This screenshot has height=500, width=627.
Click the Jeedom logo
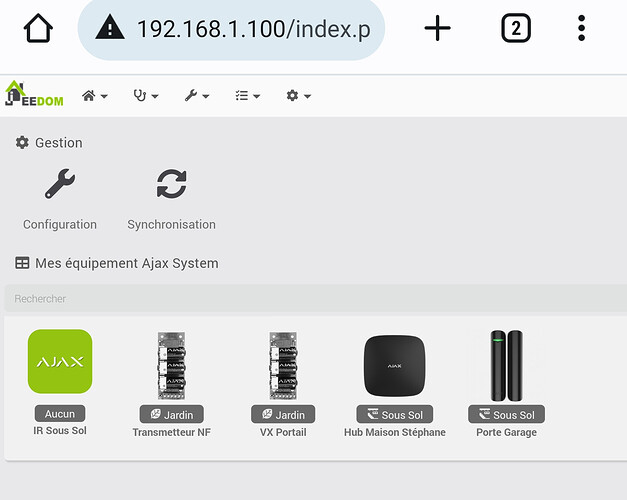[x=34, y=94]
